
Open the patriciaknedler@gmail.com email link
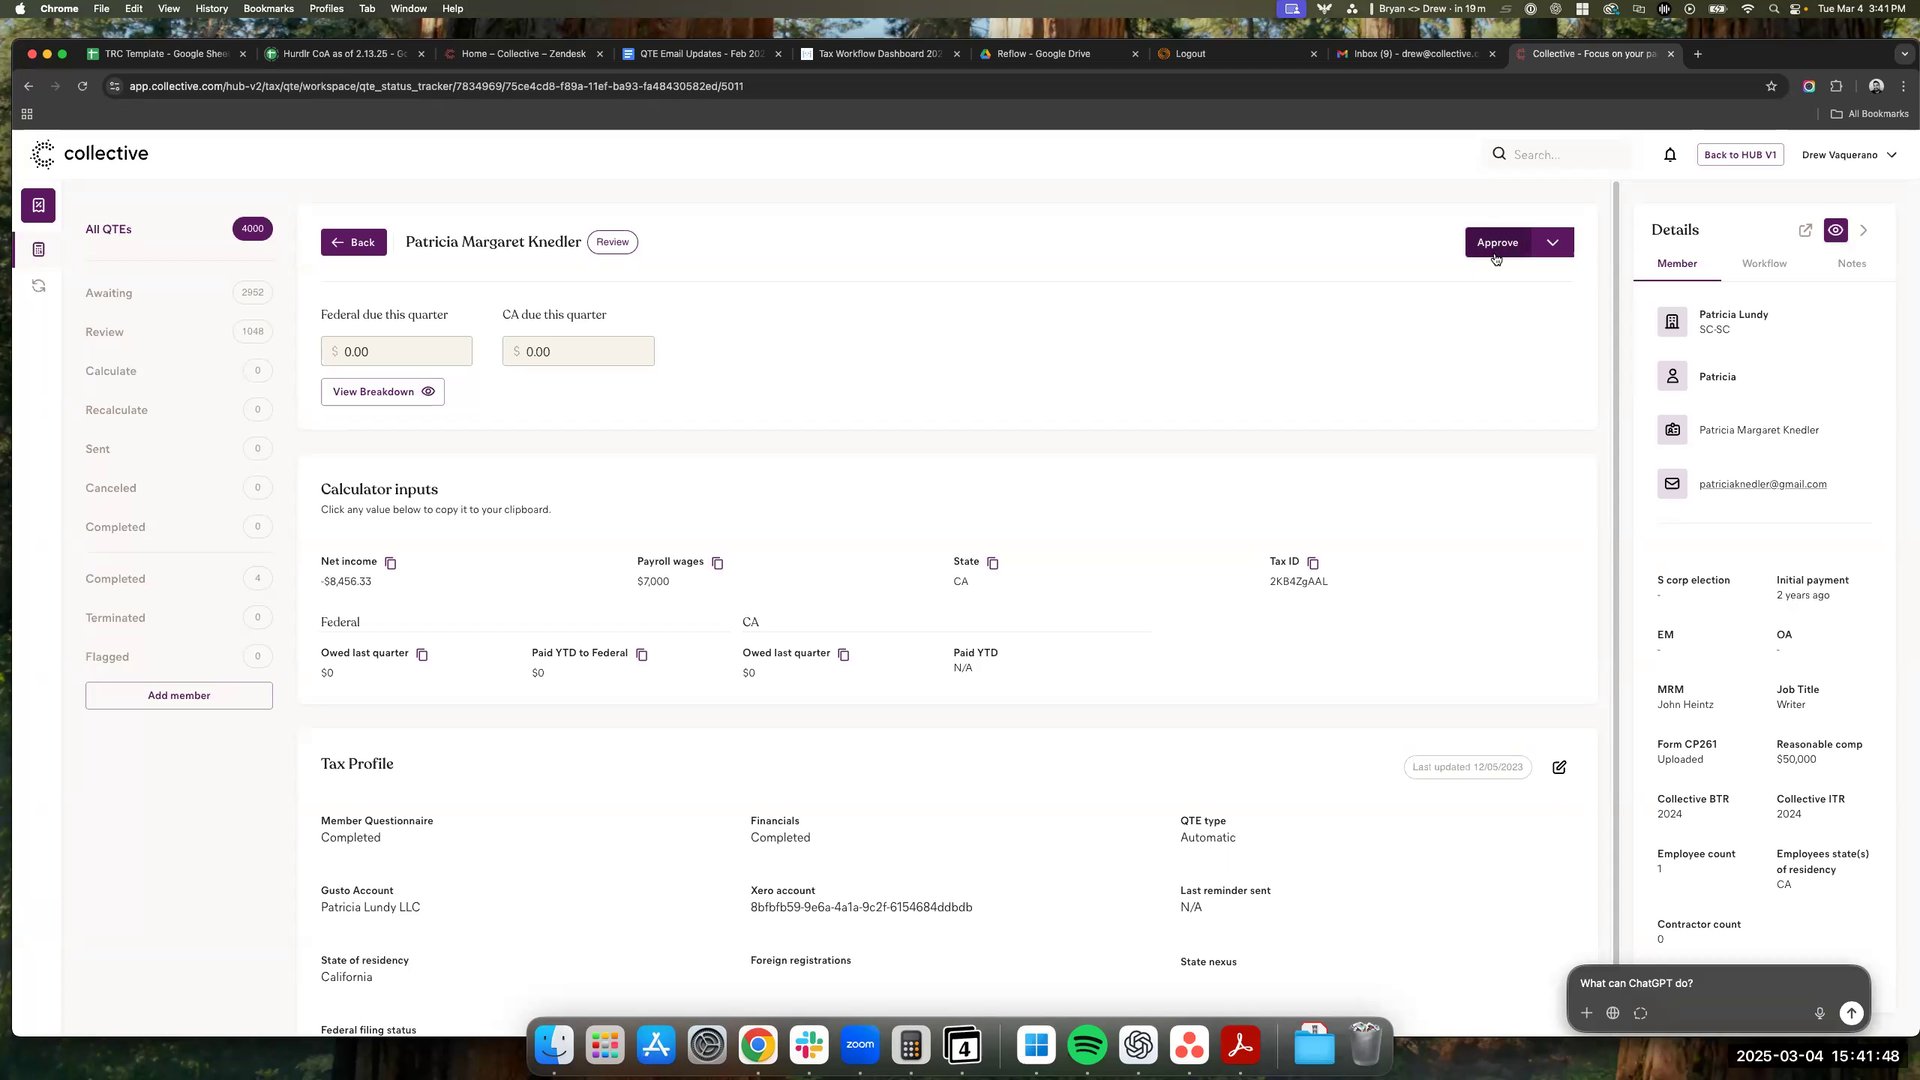click(1762, 484)
